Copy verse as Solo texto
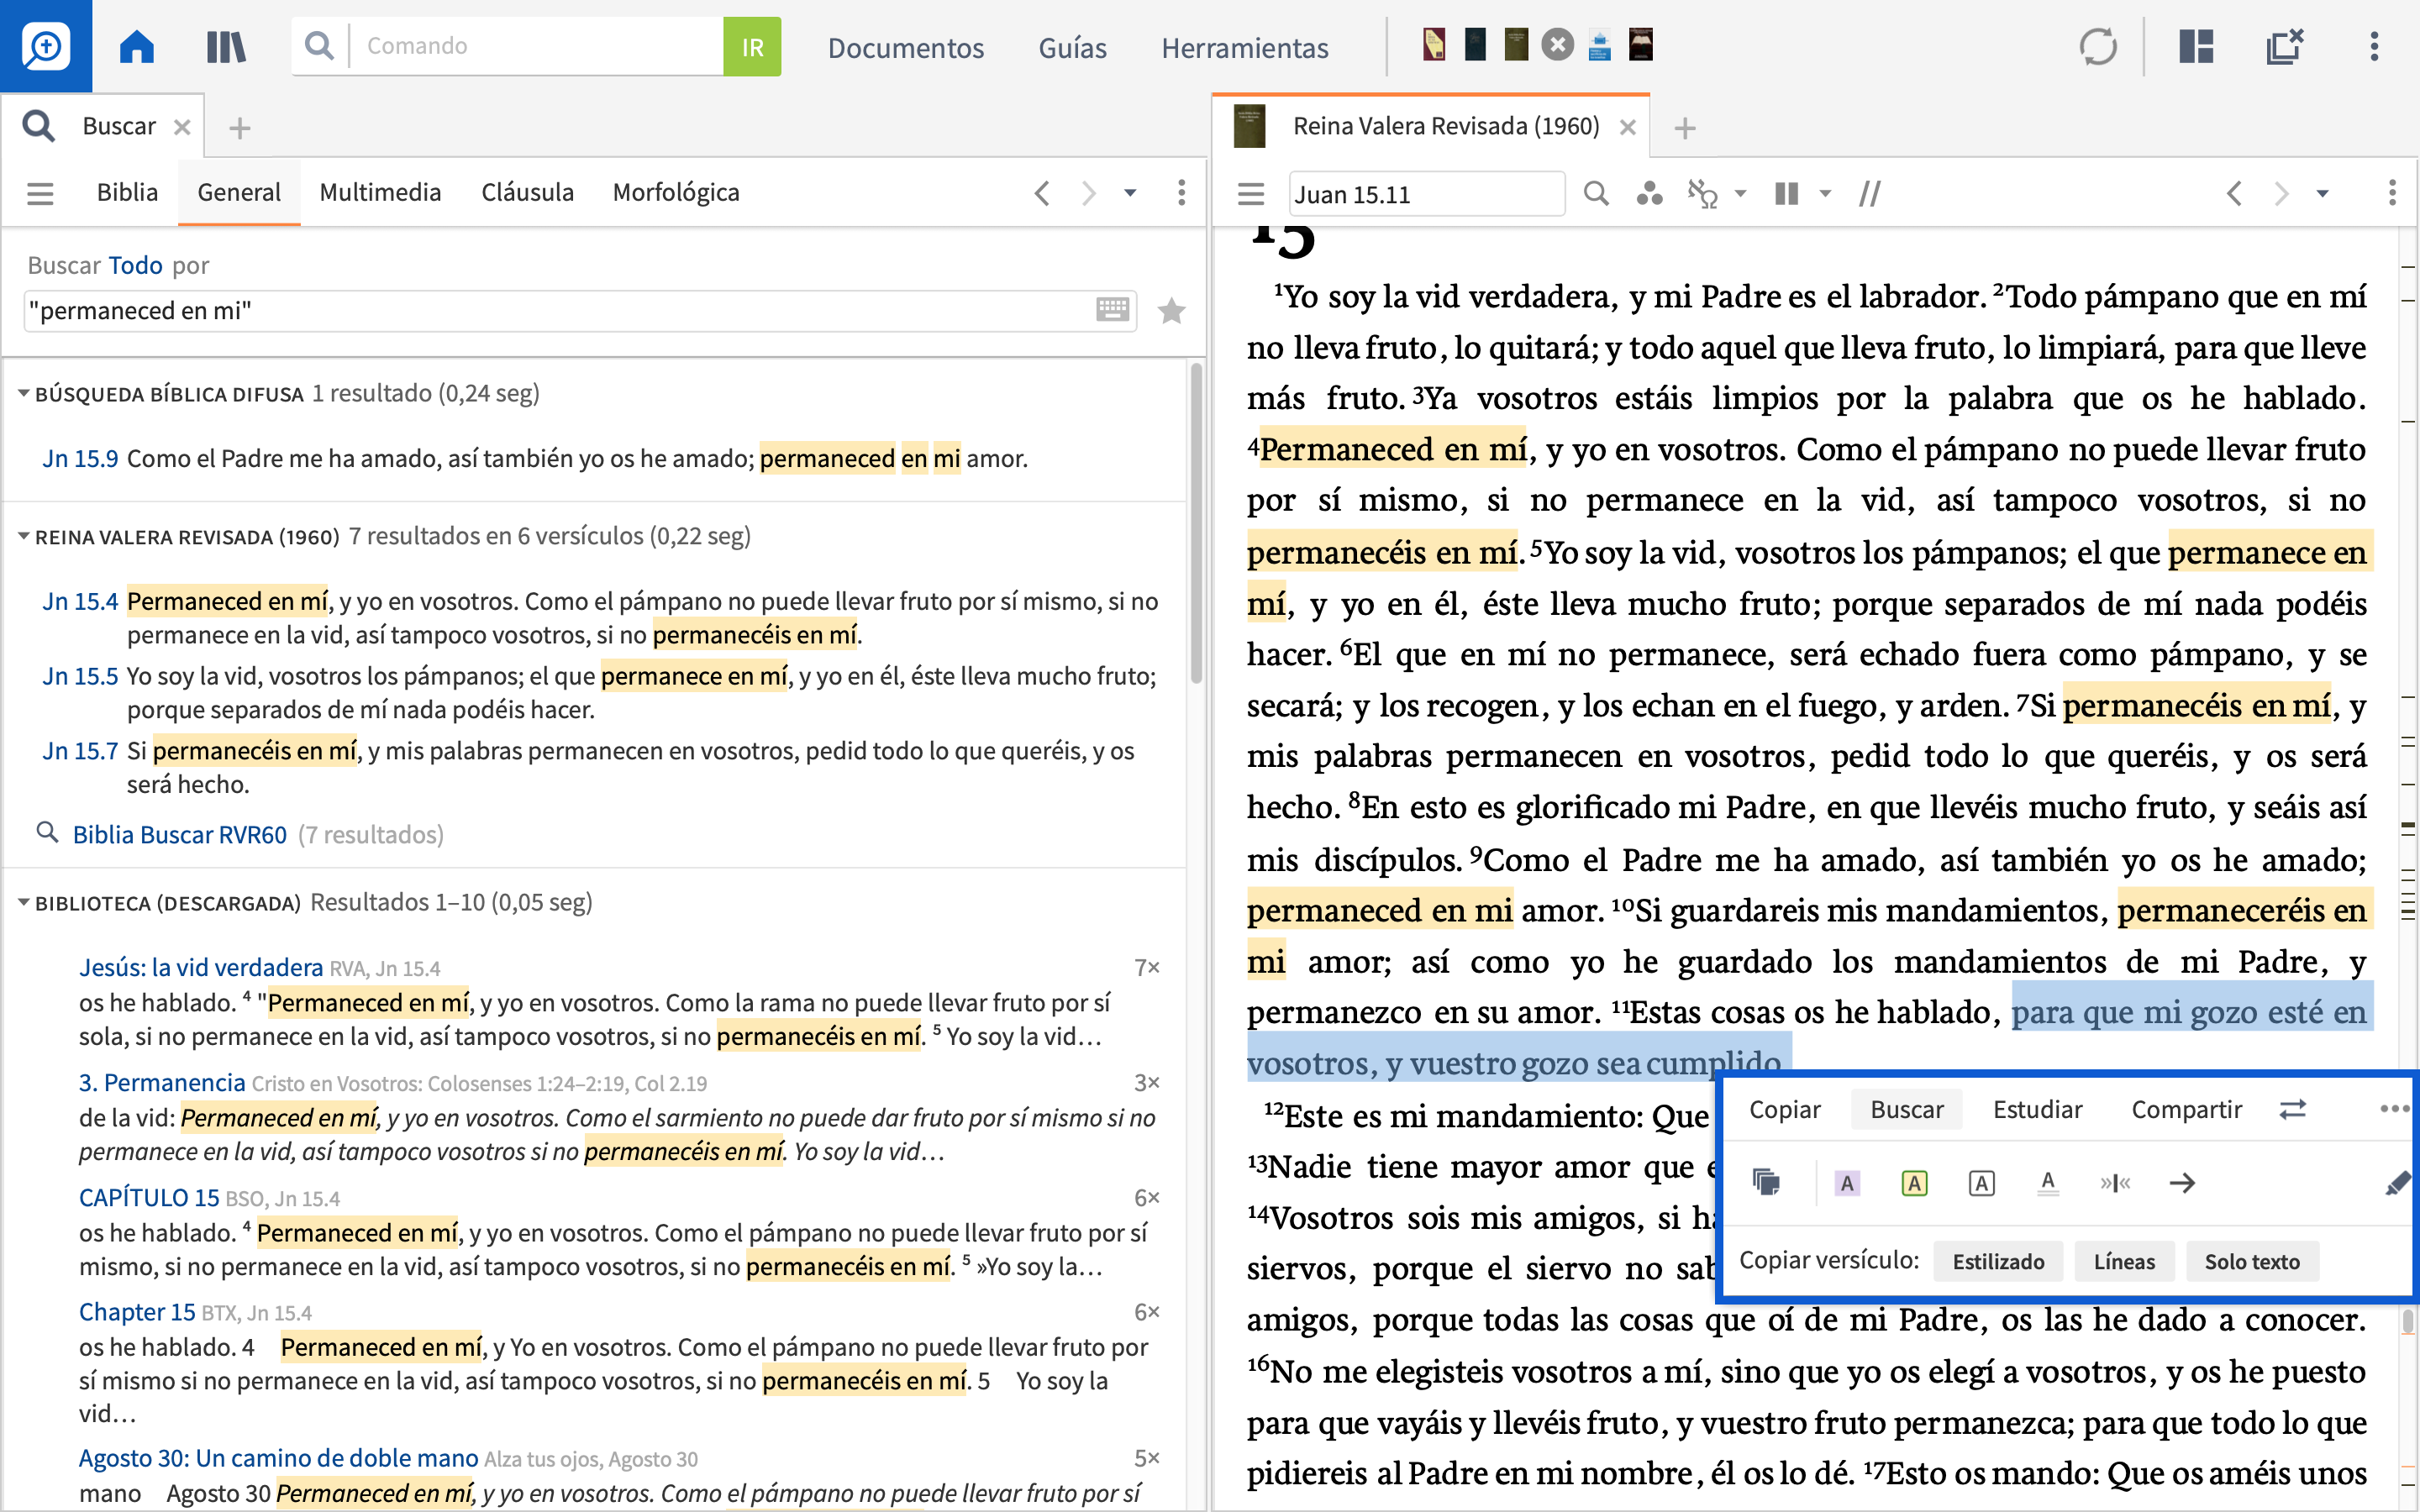Screen dimensions: 2420x1512 coord(2252,1261)
